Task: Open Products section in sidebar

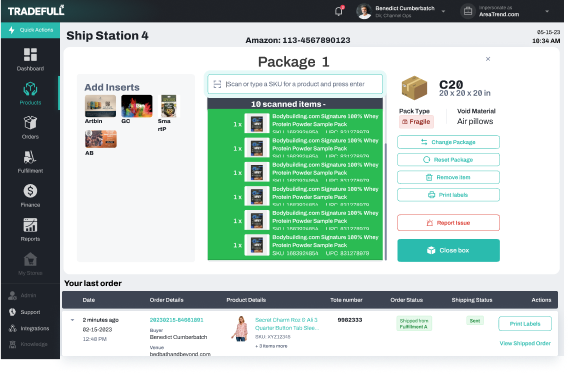Action: [x=30, y=94]
